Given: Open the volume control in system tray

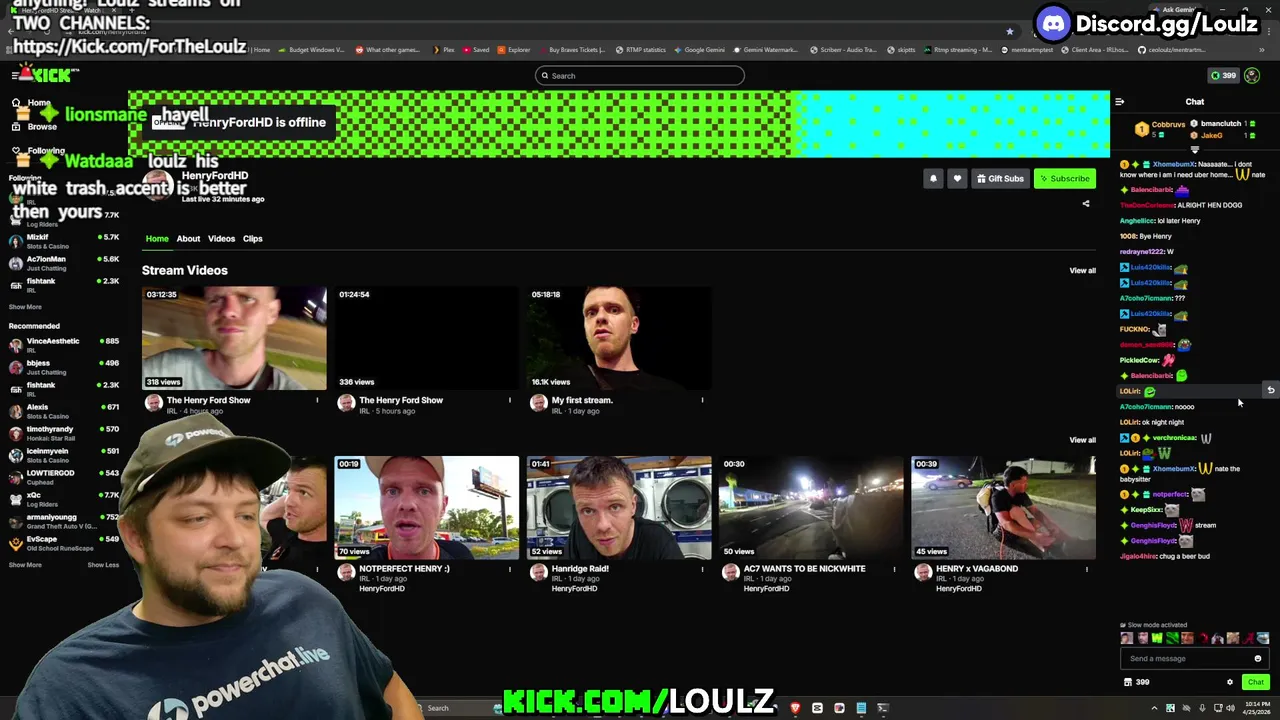Looking at the screenshot, I should point(1231,708).
